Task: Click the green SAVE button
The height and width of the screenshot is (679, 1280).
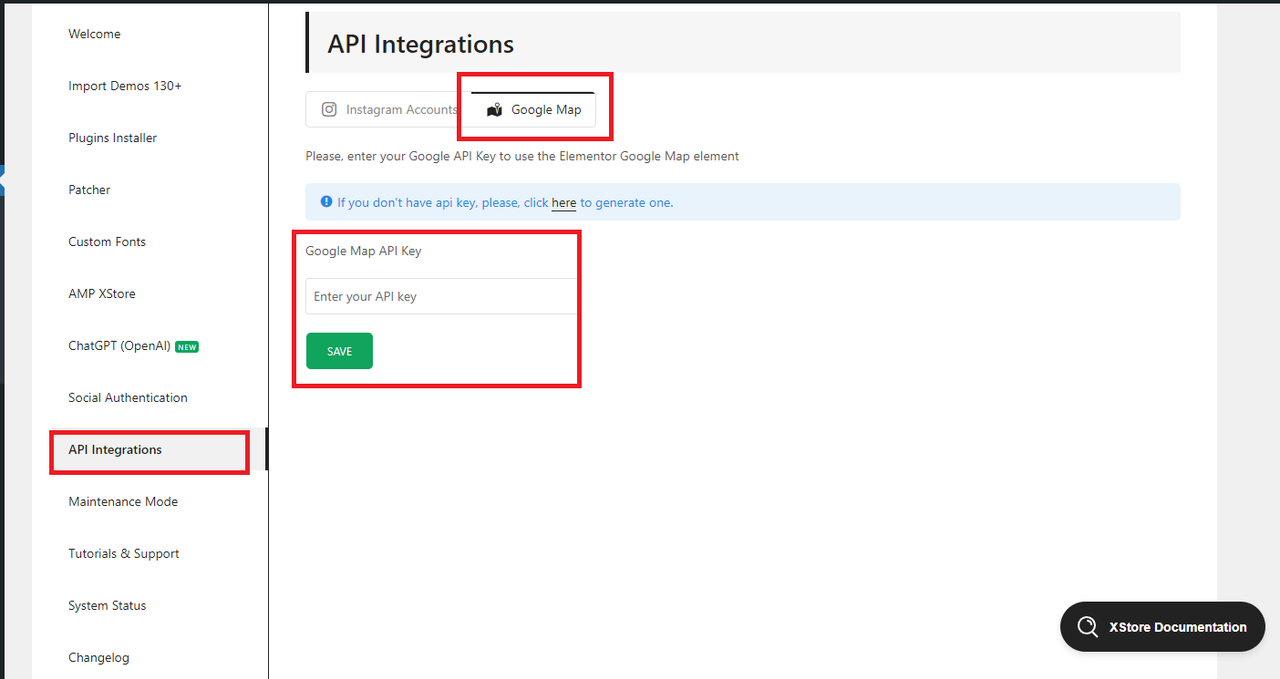Action: [x=339, y=351]
